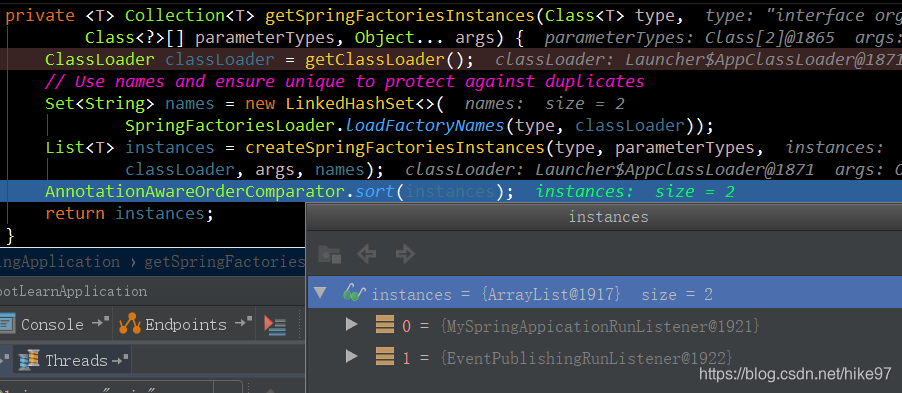Click the getSpringFactories breadcrumb
Viewport: 902px width, 393px height.
click(224, 262)
